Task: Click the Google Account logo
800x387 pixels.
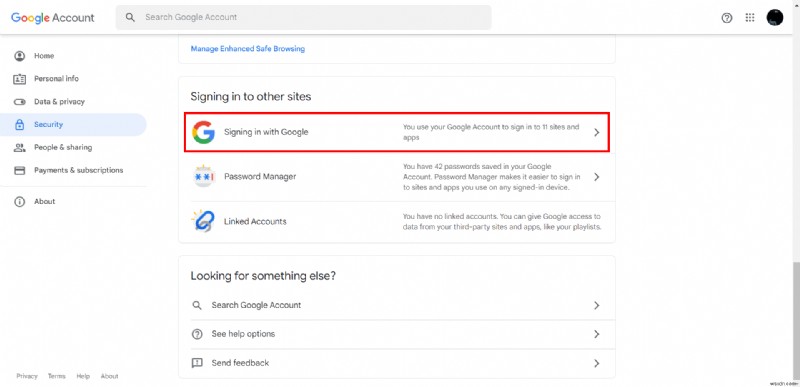Action: (53, 17)
